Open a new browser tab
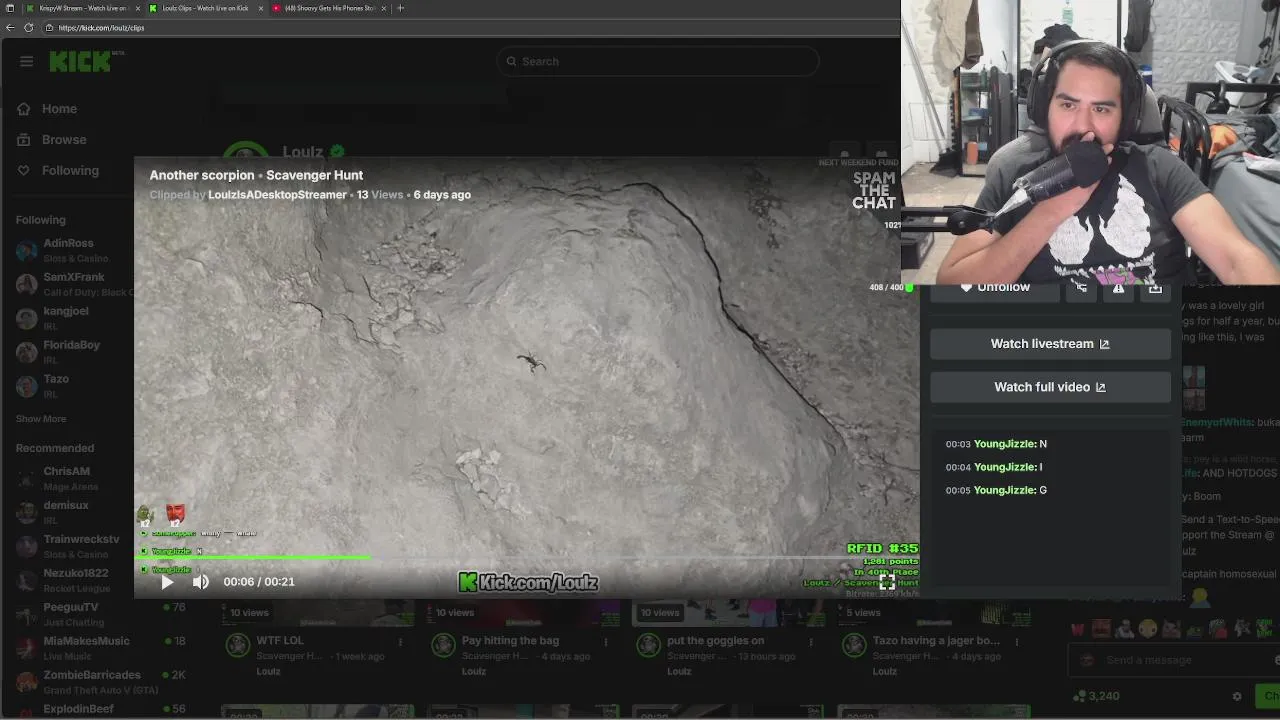Screen dimensions: 1280x720 point(401,8)
